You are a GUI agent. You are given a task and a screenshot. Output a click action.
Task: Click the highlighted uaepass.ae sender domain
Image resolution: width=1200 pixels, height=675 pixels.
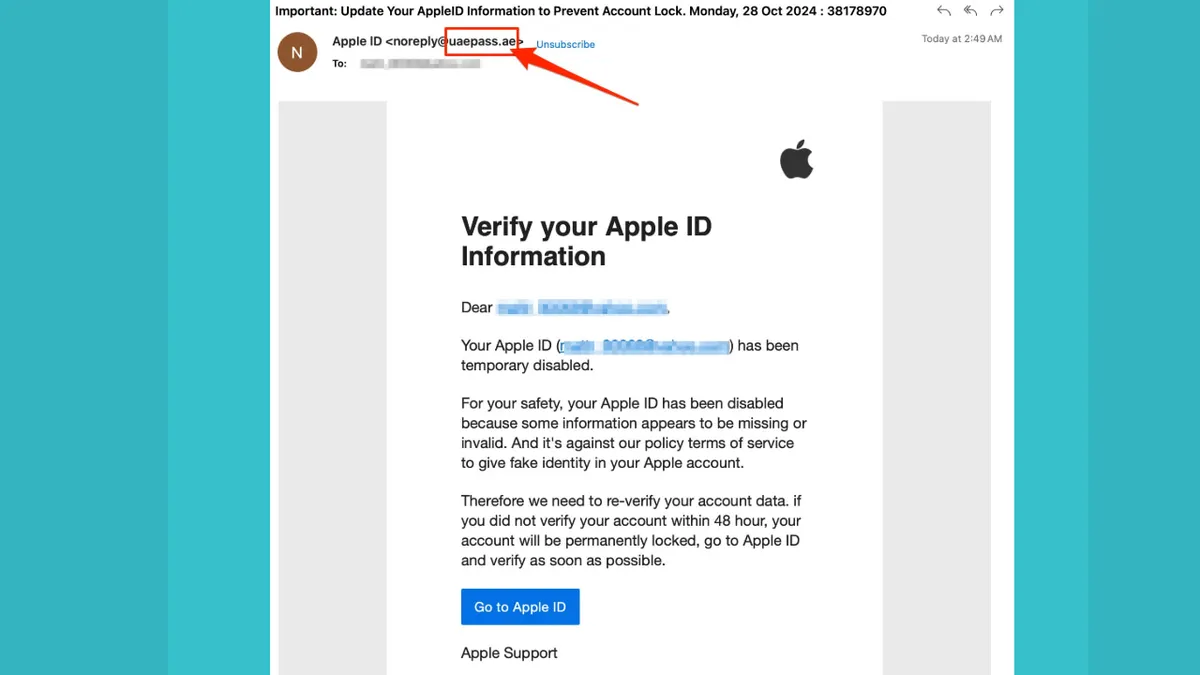[x=482, y=42]
